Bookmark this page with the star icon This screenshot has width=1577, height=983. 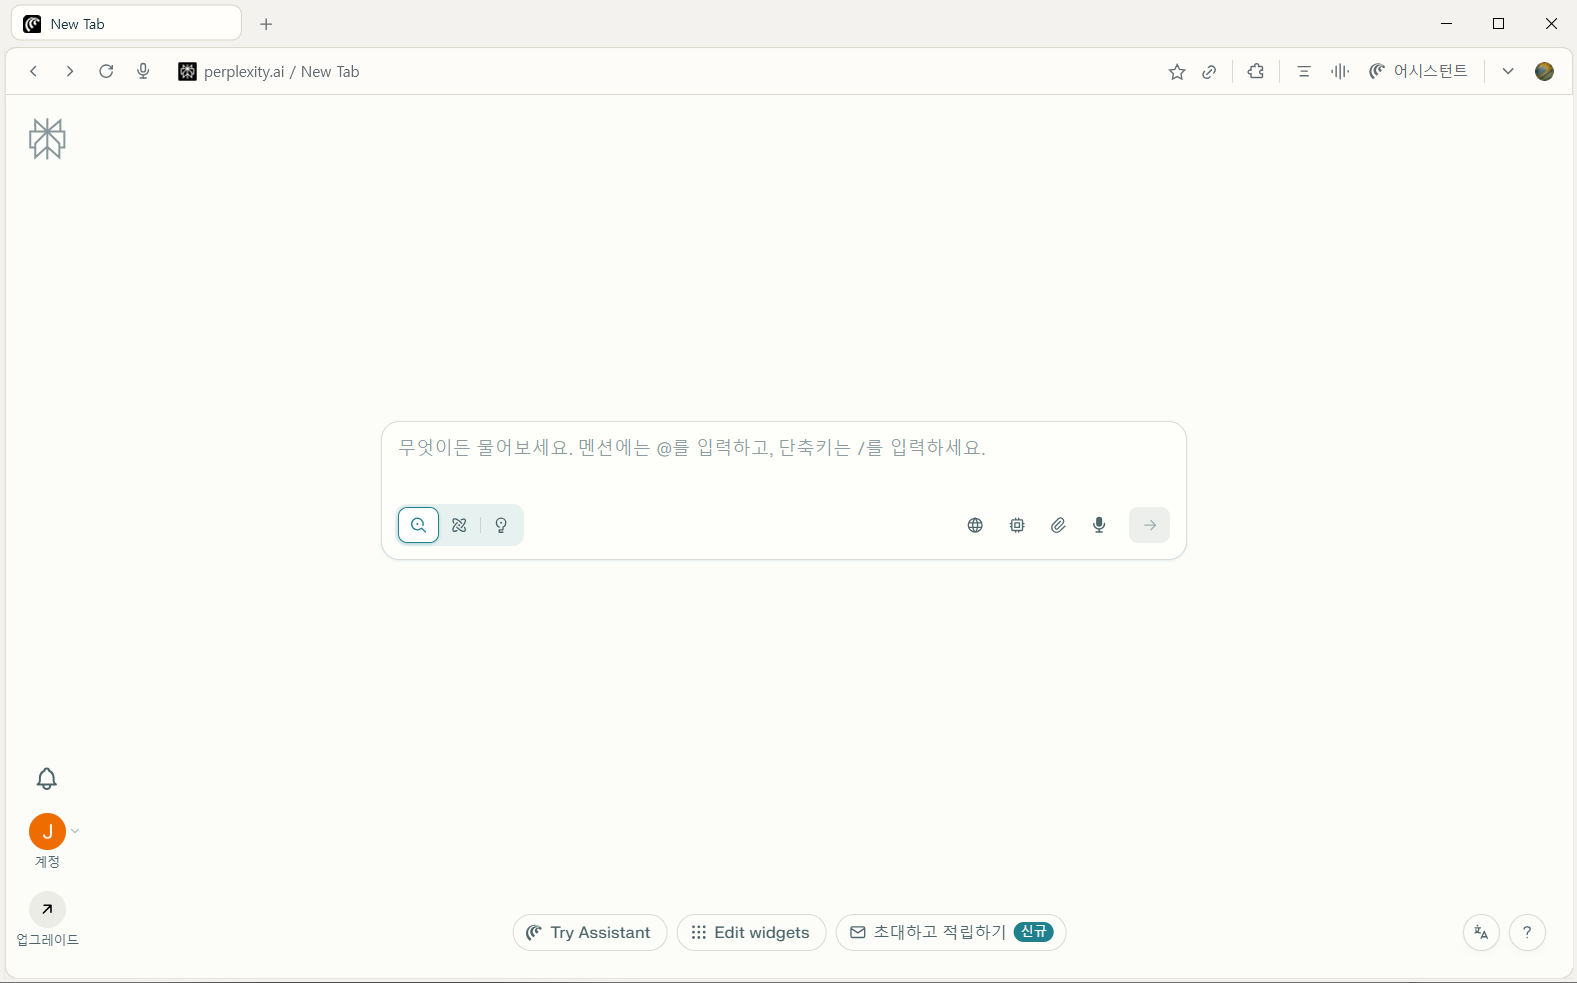(x=1177, y=71)
